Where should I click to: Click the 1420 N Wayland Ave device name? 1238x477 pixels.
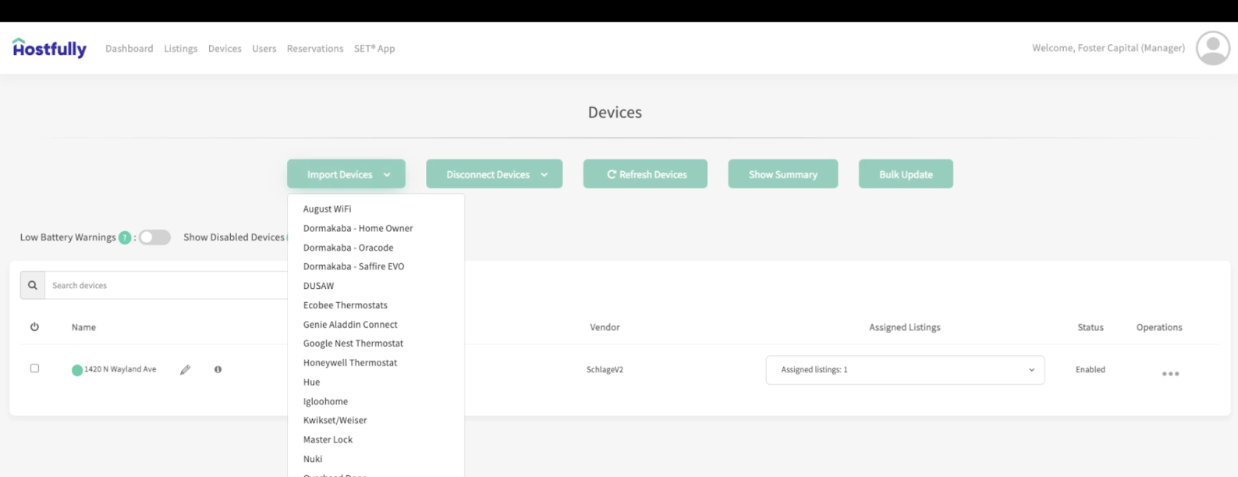[120, 370]
